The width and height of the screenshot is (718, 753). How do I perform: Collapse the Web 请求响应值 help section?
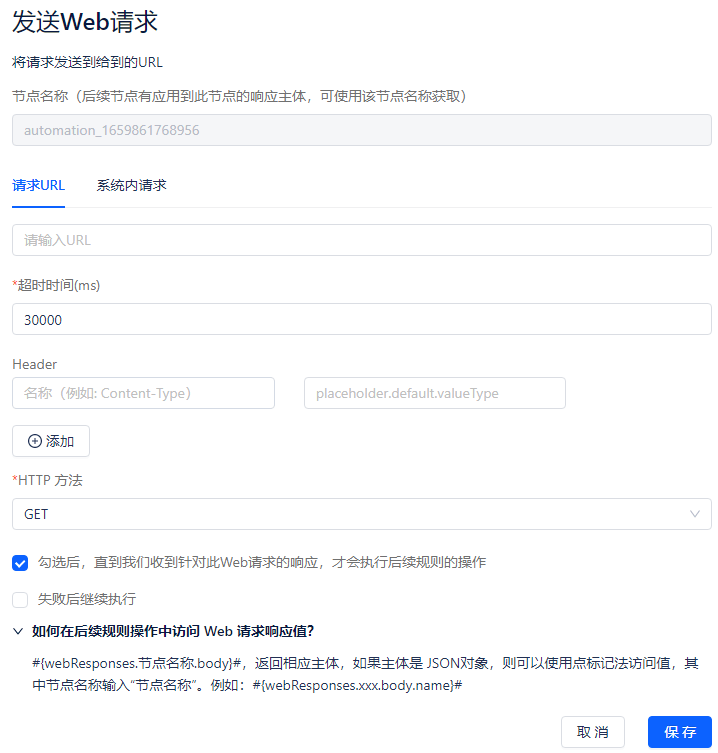tap(18, 631)
